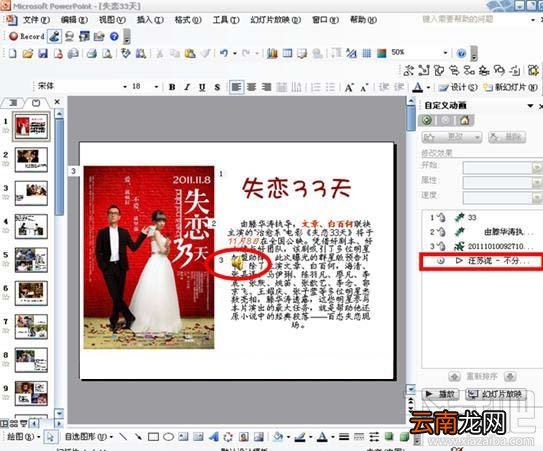Viewport: 543px width, 451px height.
Task: Click the 设计 (Design) button
Action: pyautogui.click(x=458, y=87)
